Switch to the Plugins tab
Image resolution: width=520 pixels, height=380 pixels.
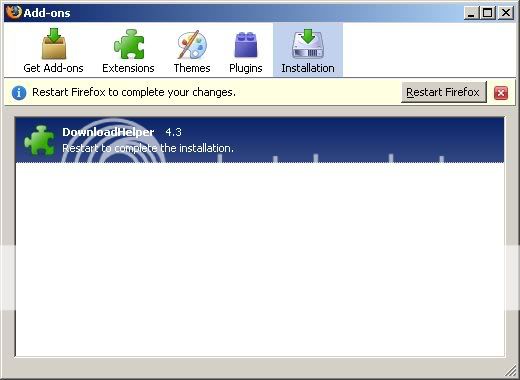pyautogui.click(x=246, y=50)
